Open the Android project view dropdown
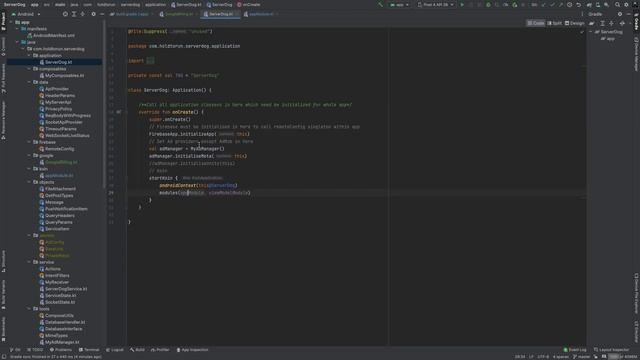This screenshot has width=640, height=360. (x=26, y=14)
